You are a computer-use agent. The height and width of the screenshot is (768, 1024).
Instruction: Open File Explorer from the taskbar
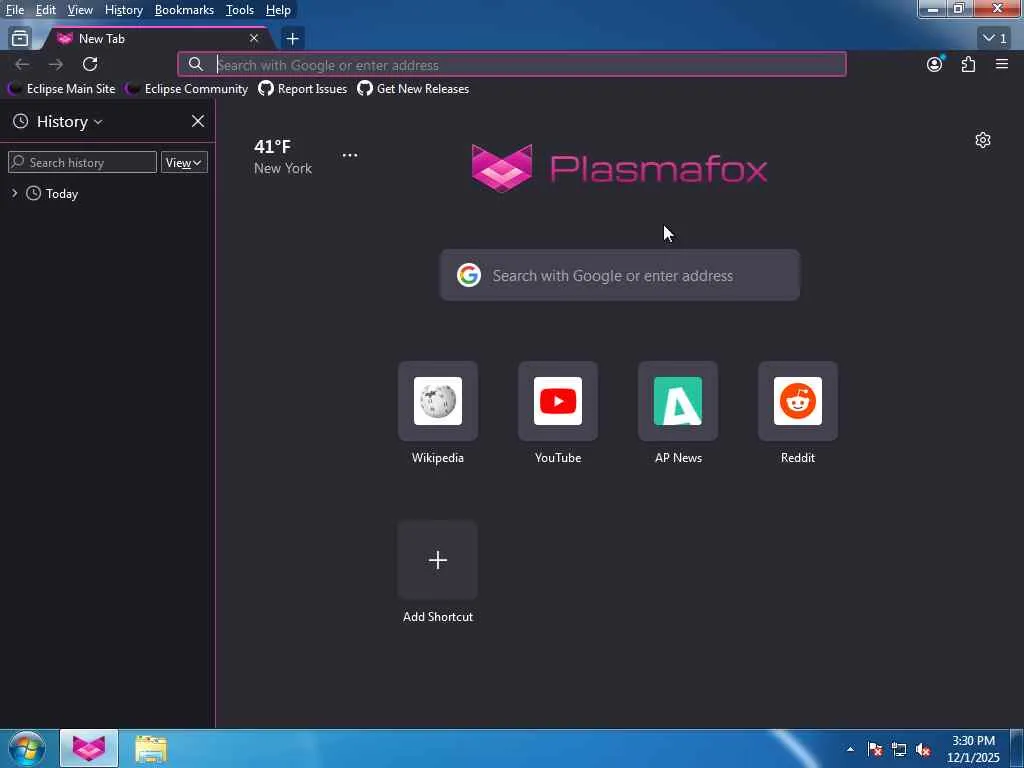click(151, 749)
